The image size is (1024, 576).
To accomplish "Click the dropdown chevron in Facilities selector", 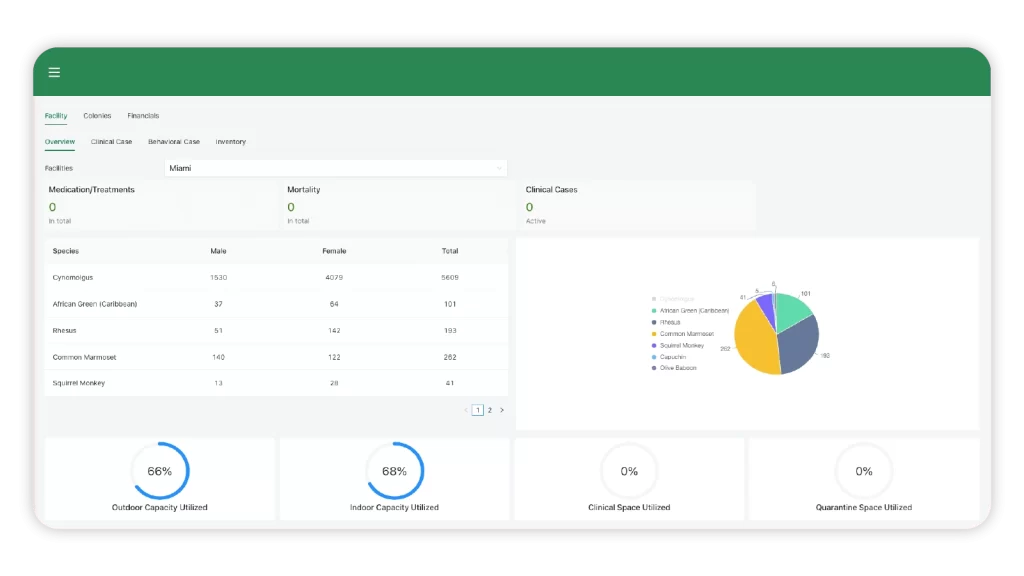I will tap(499, 168).
